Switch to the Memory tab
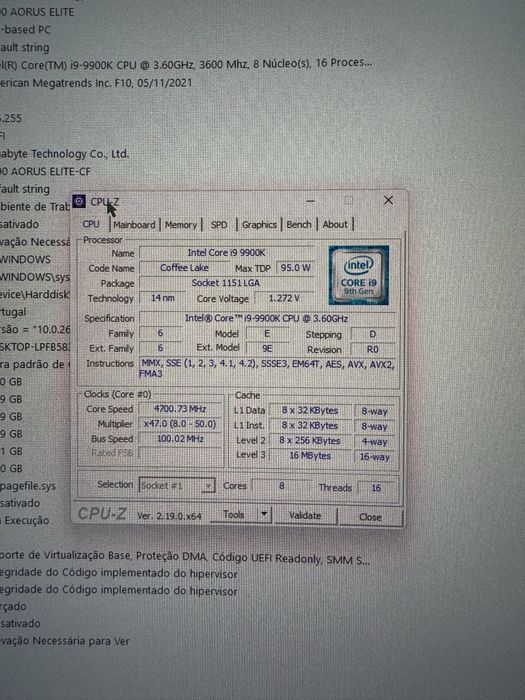The height and width of the screenshot is (700, 525). click(181, 225)
